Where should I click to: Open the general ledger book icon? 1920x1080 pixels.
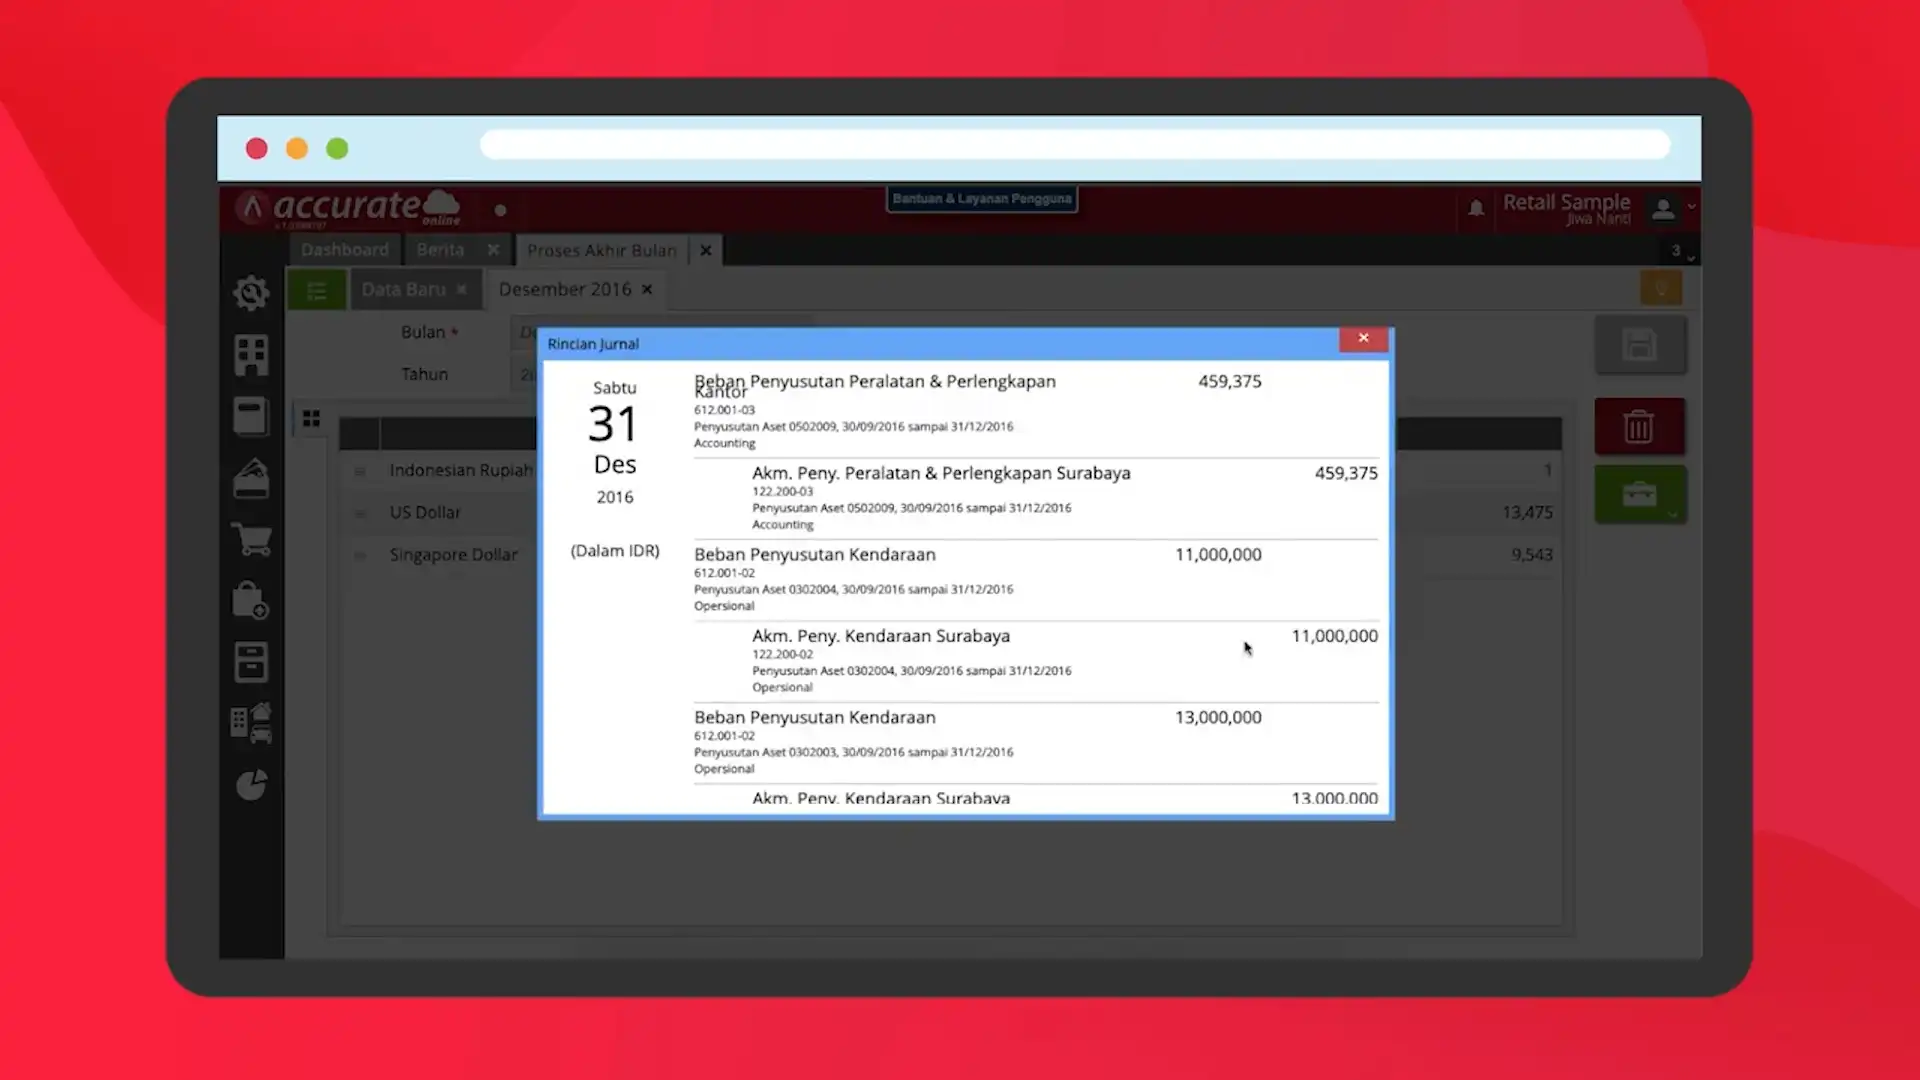point(251,417)
